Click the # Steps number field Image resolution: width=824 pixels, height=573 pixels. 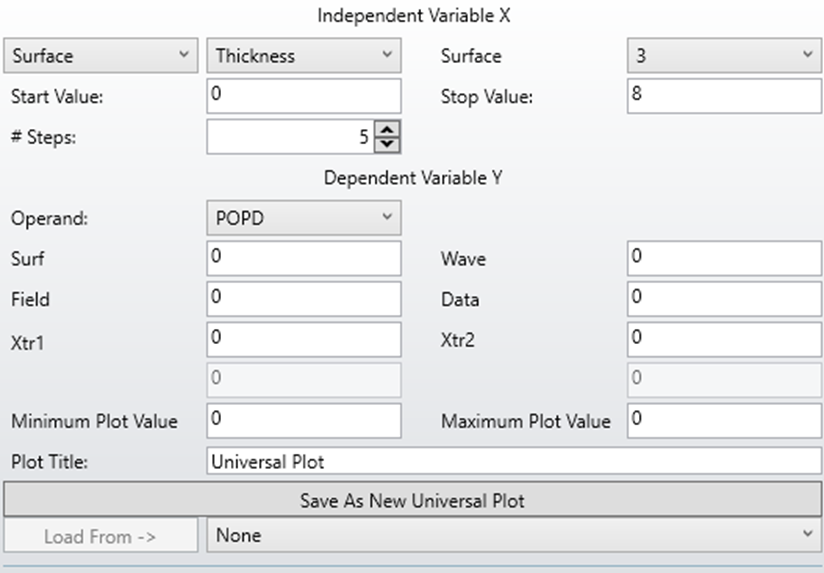[289, 137]
